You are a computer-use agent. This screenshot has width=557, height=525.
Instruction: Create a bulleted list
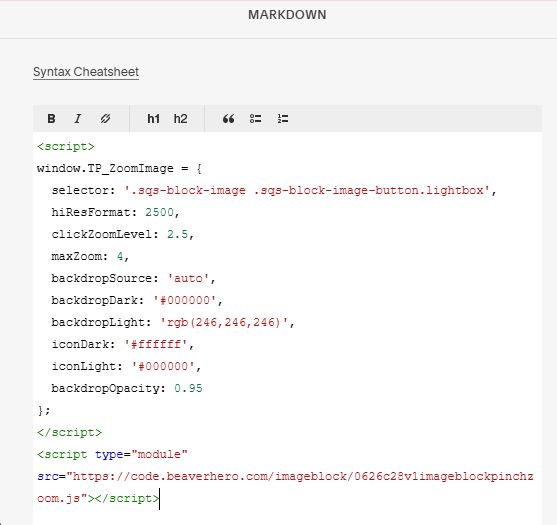[x=255, y=119]
